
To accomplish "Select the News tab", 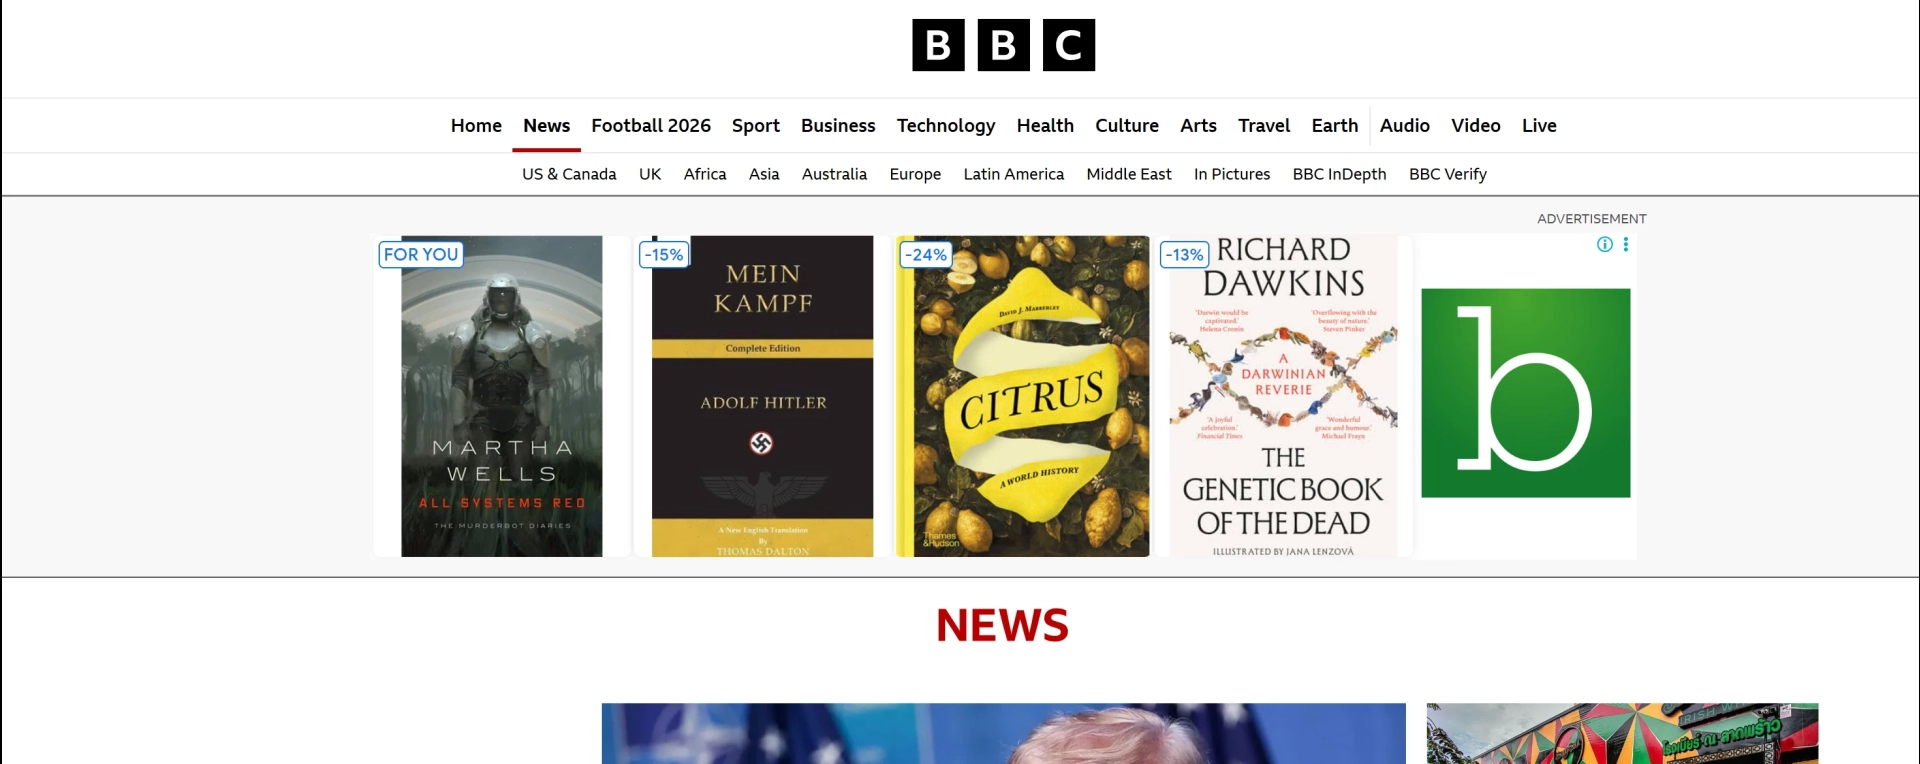I will point(546,126).
